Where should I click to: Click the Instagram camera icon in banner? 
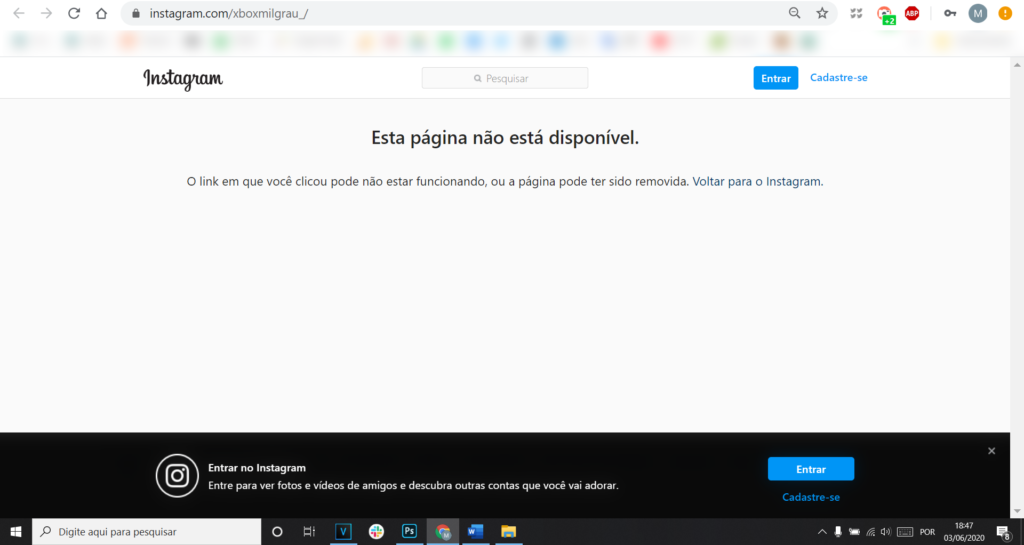tap(177, 475)
